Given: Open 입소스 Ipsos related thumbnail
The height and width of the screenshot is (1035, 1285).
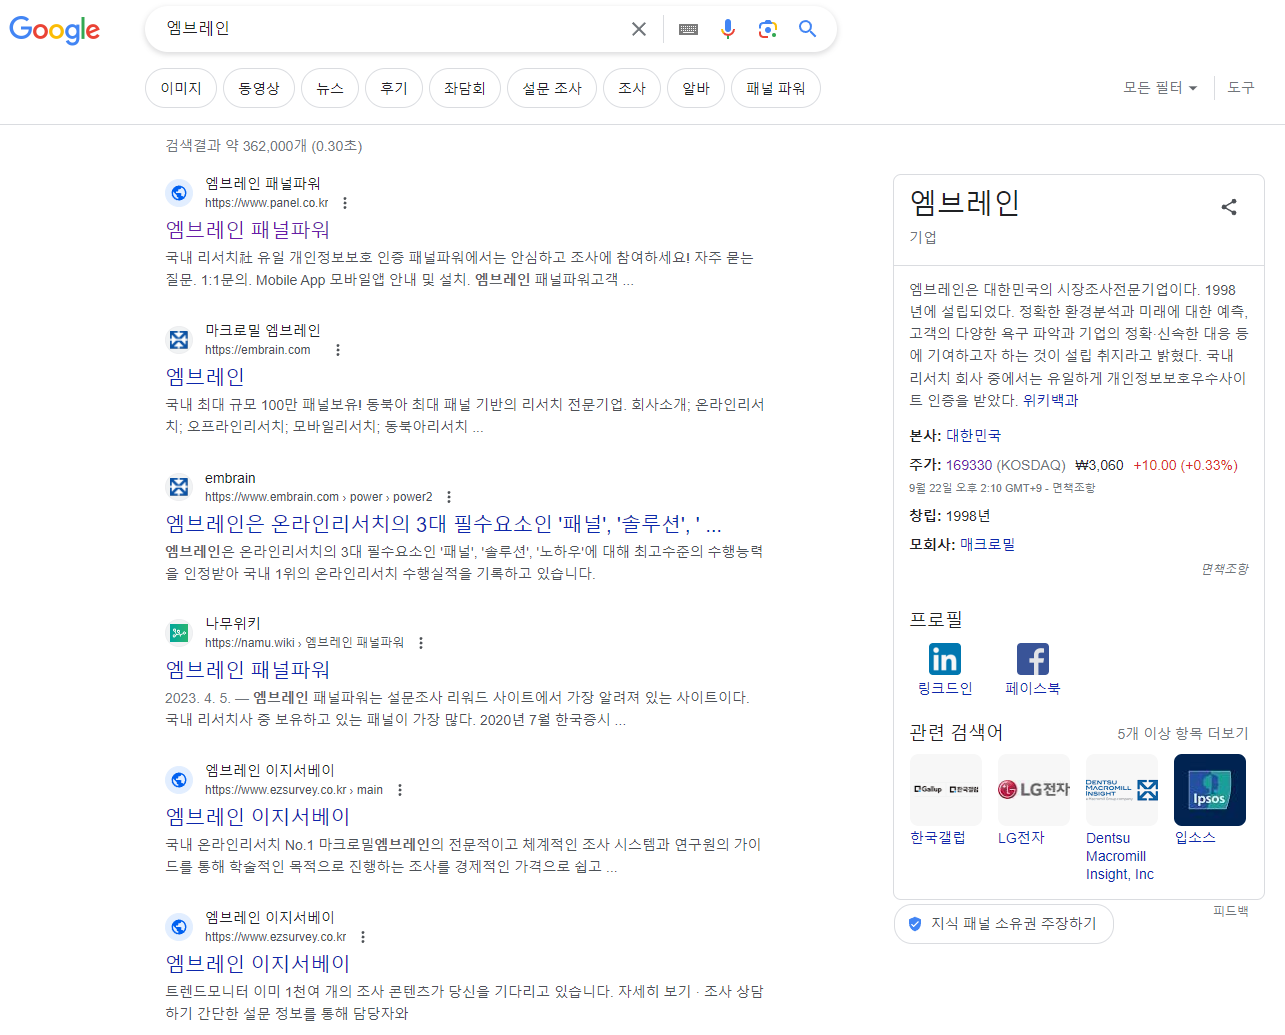Looking at the screenshot, I should click(x=1210, y=790).
